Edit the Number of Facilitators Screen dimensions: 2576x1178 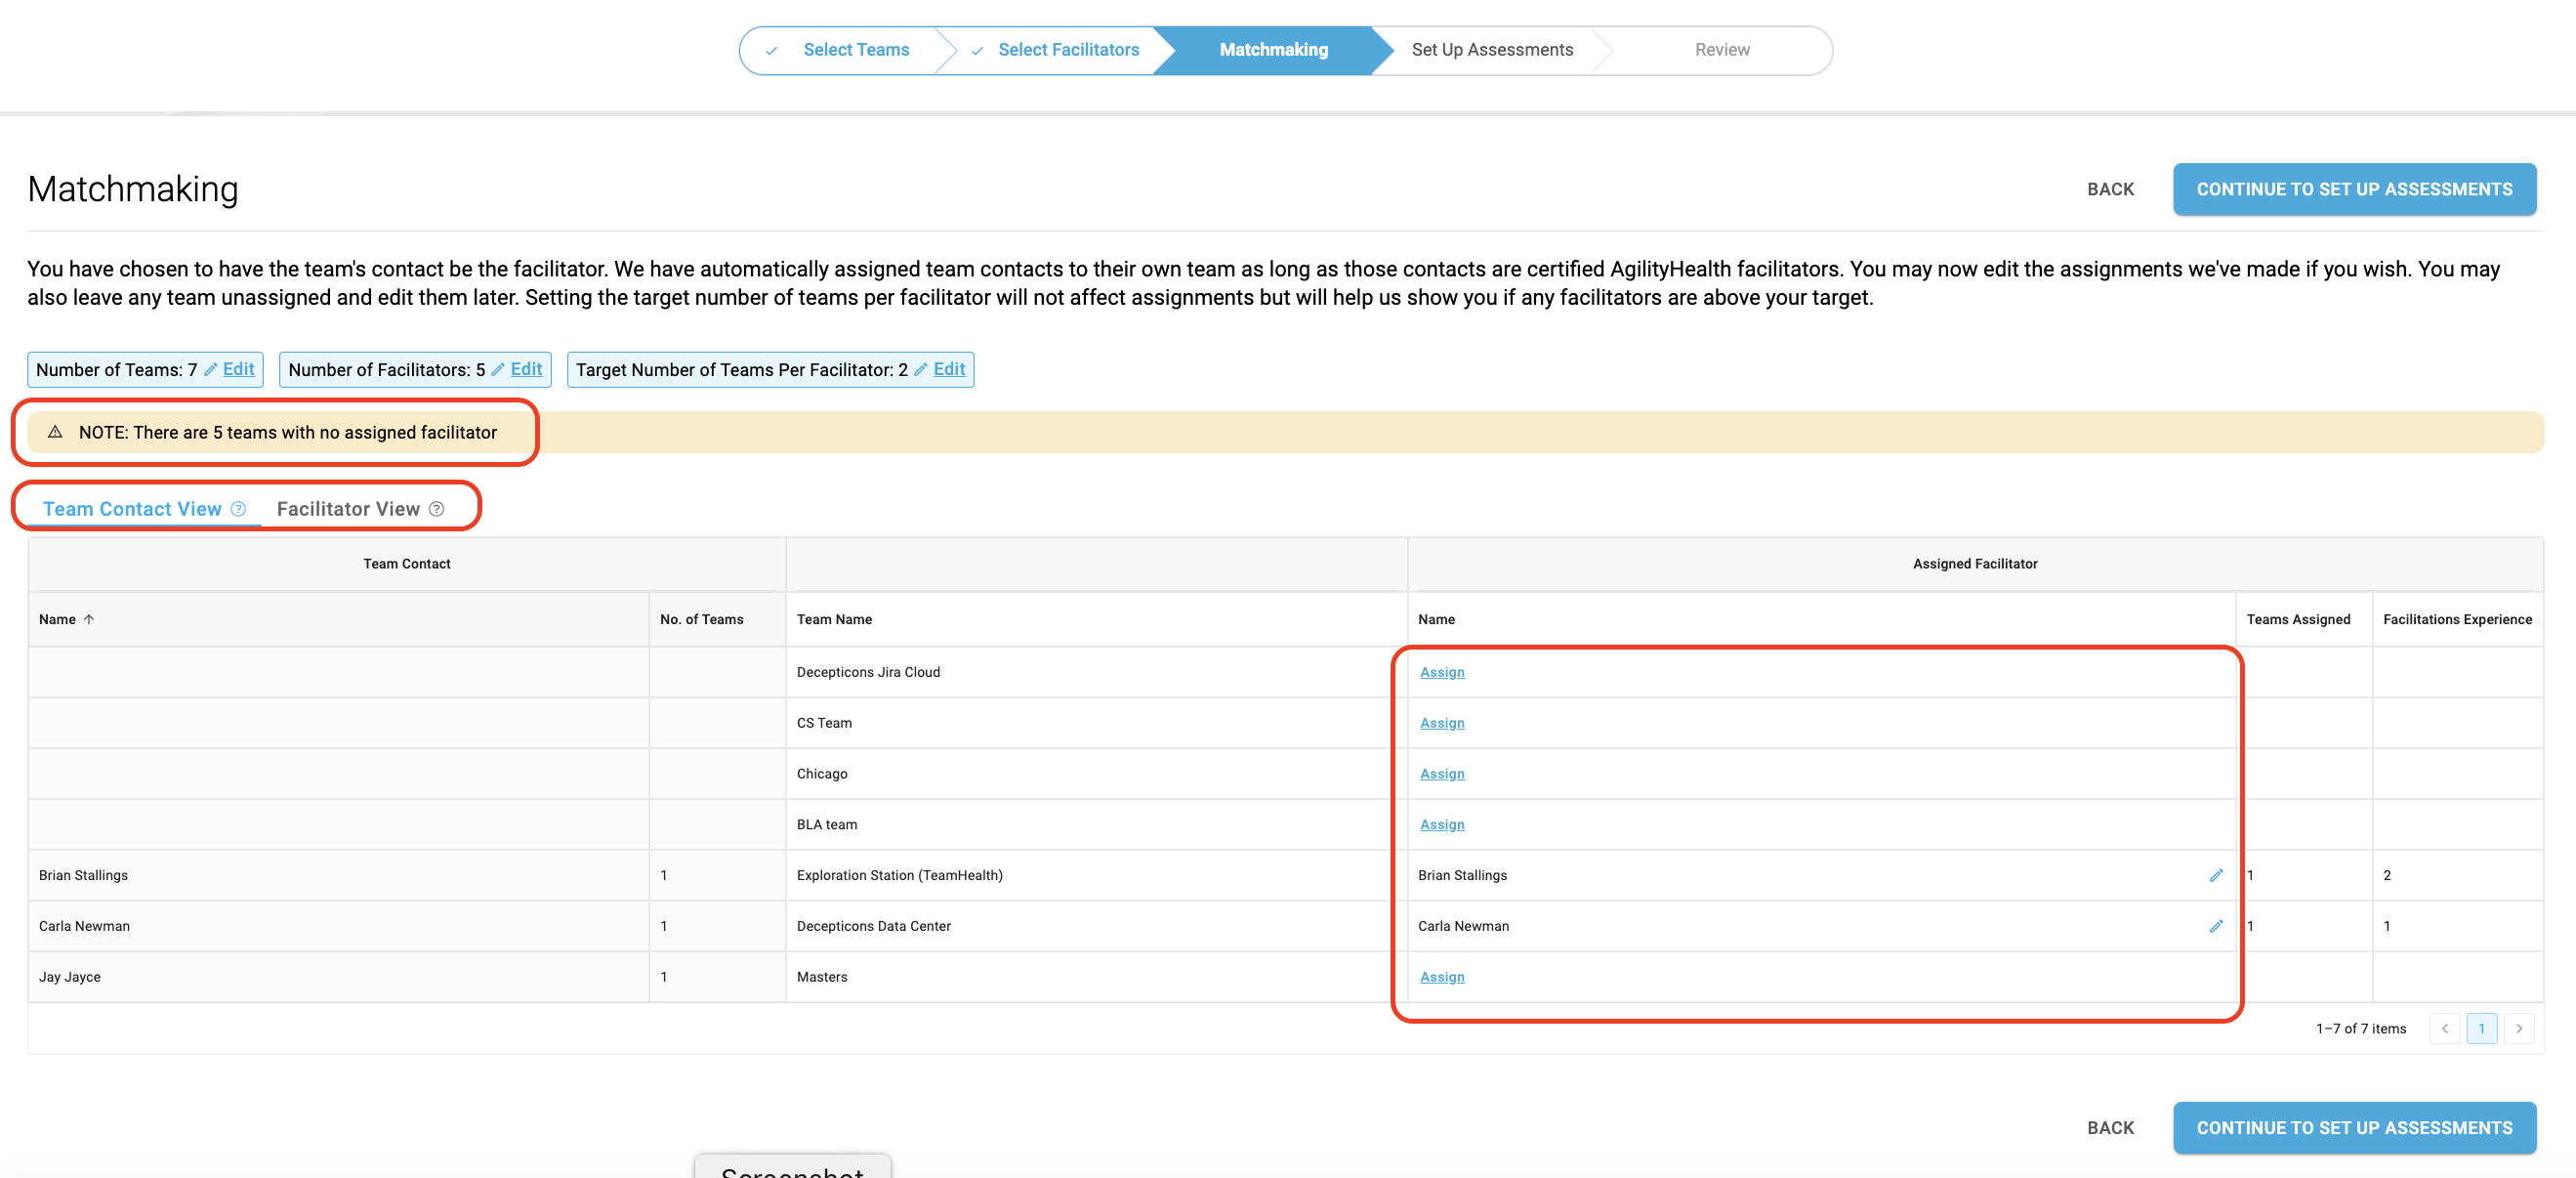(526, 369)
